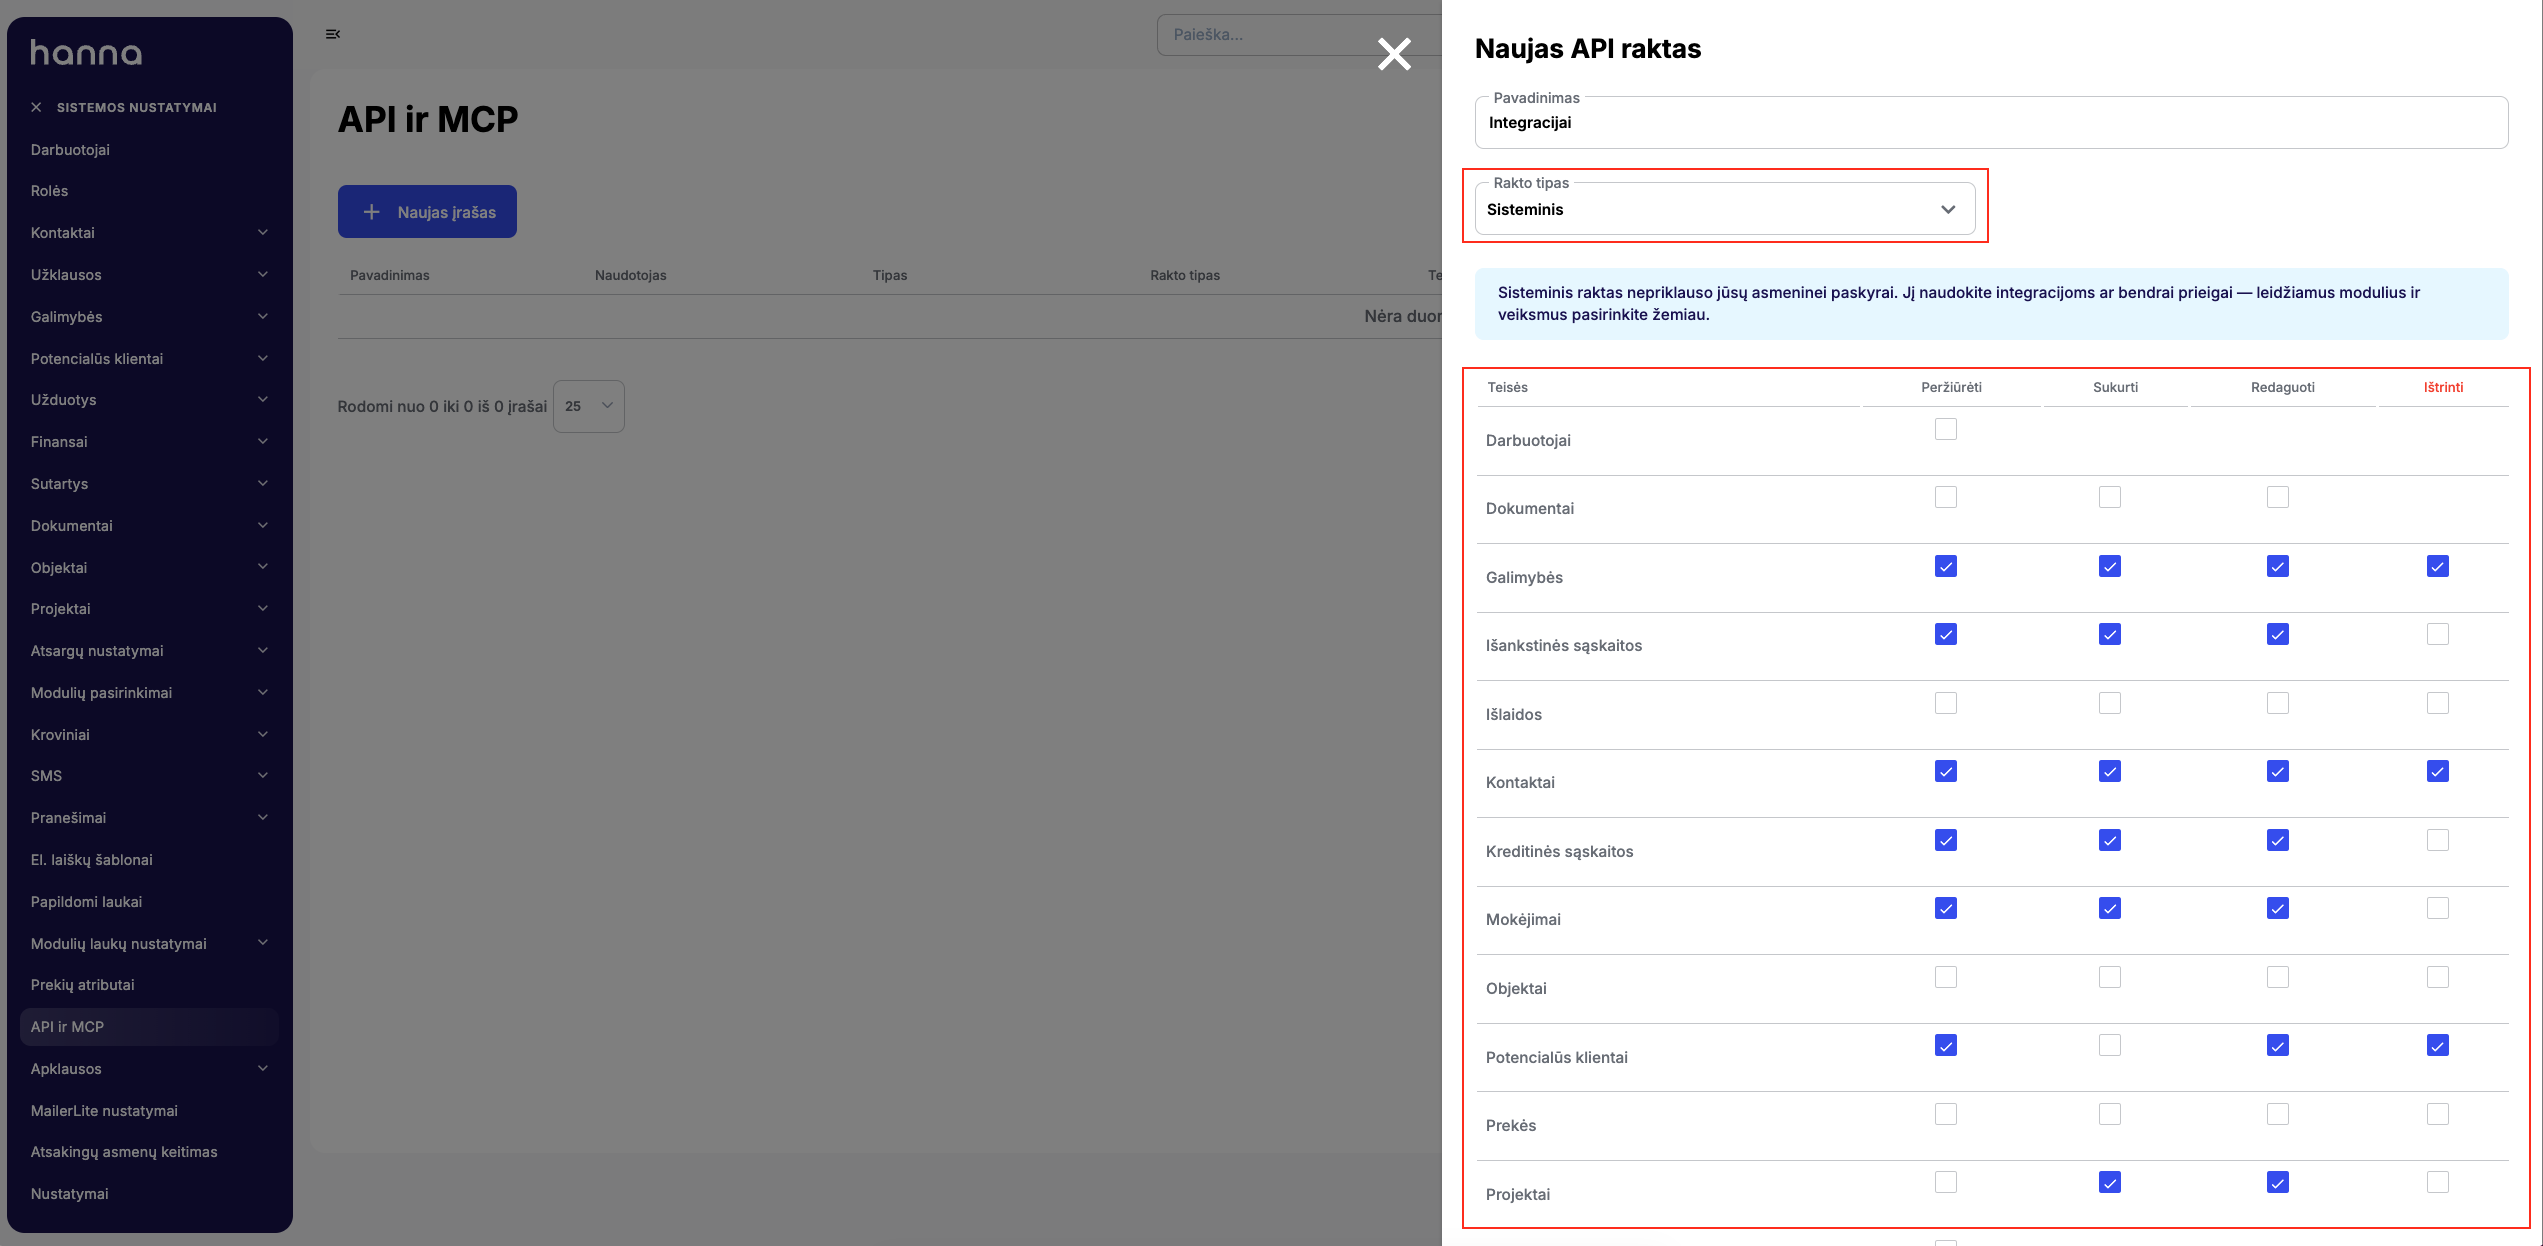Check Sukurti for Potencialūs klientai
Viewport: 2543px width, 1246px height.
coord(2110,1045)
